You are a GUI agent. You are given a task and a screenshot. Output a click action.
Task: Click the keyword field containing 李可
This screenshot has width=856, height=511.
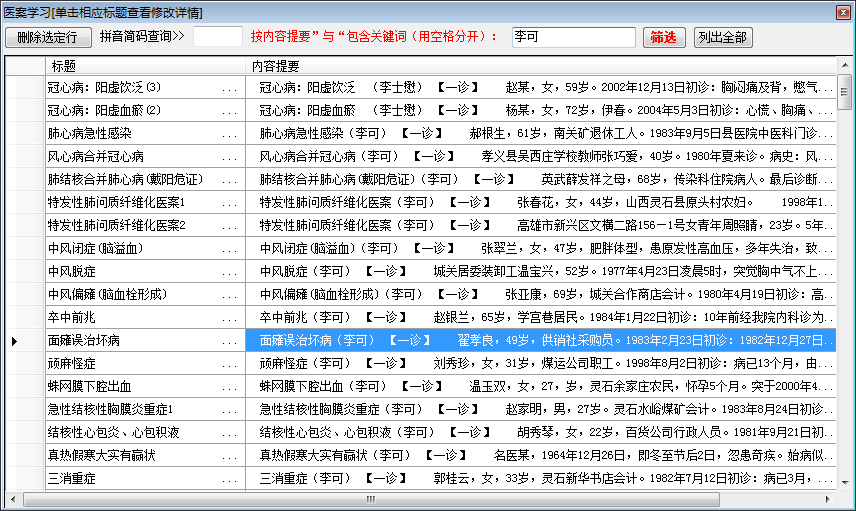573,37
